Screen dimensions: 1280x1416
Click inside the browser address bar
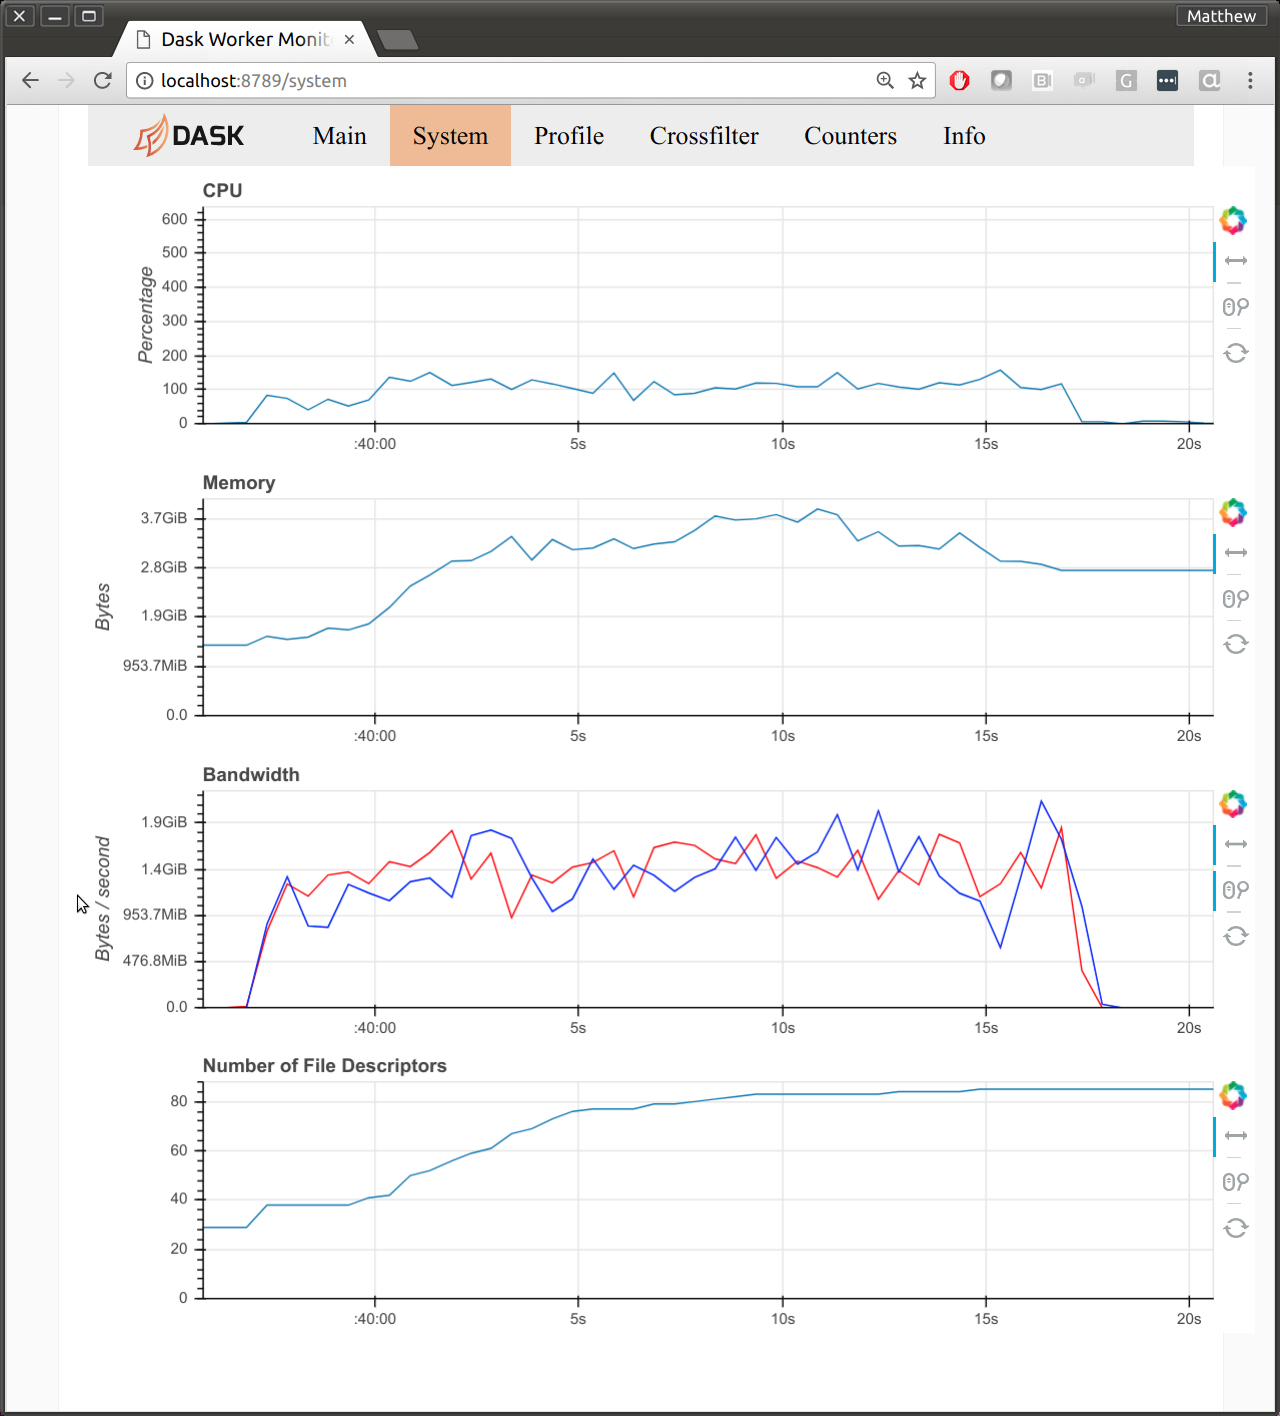pos(500,80)
